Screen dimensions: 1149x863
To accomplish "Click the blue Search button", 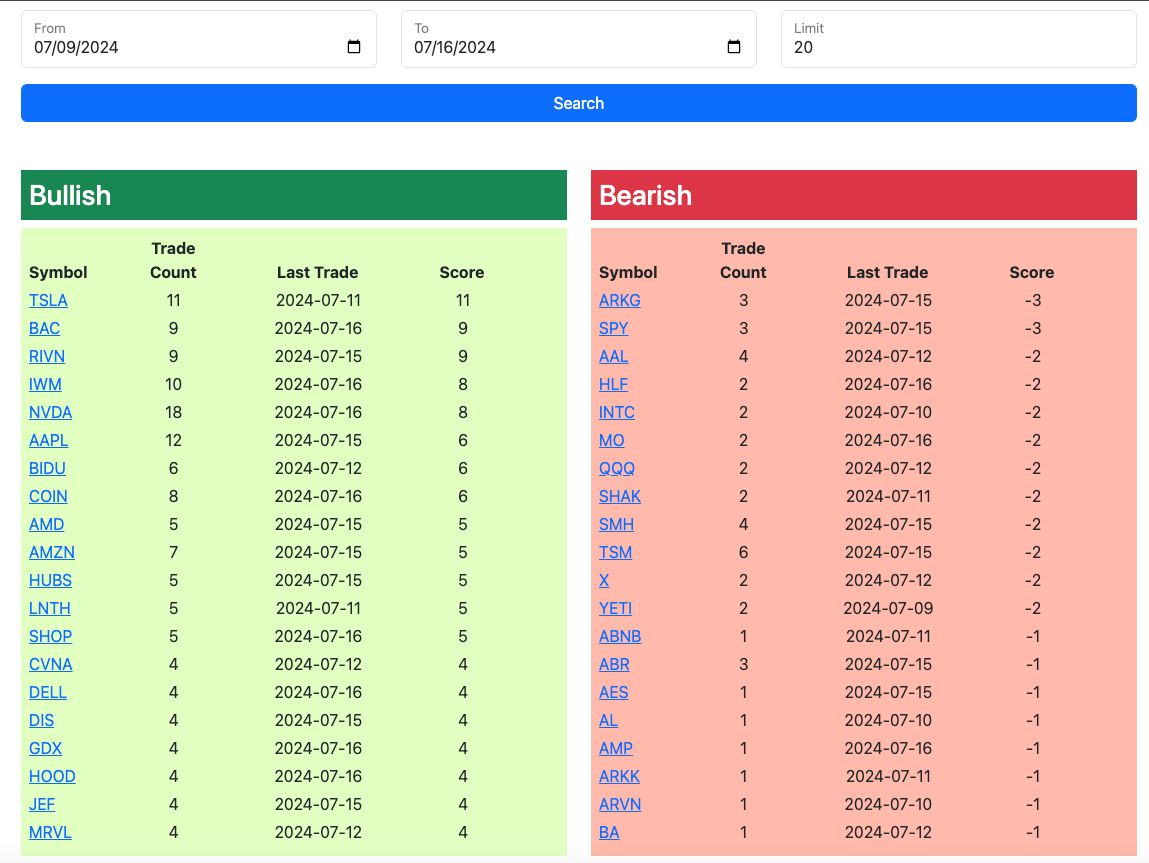I will pyautogui.click(x=579, y=103).
